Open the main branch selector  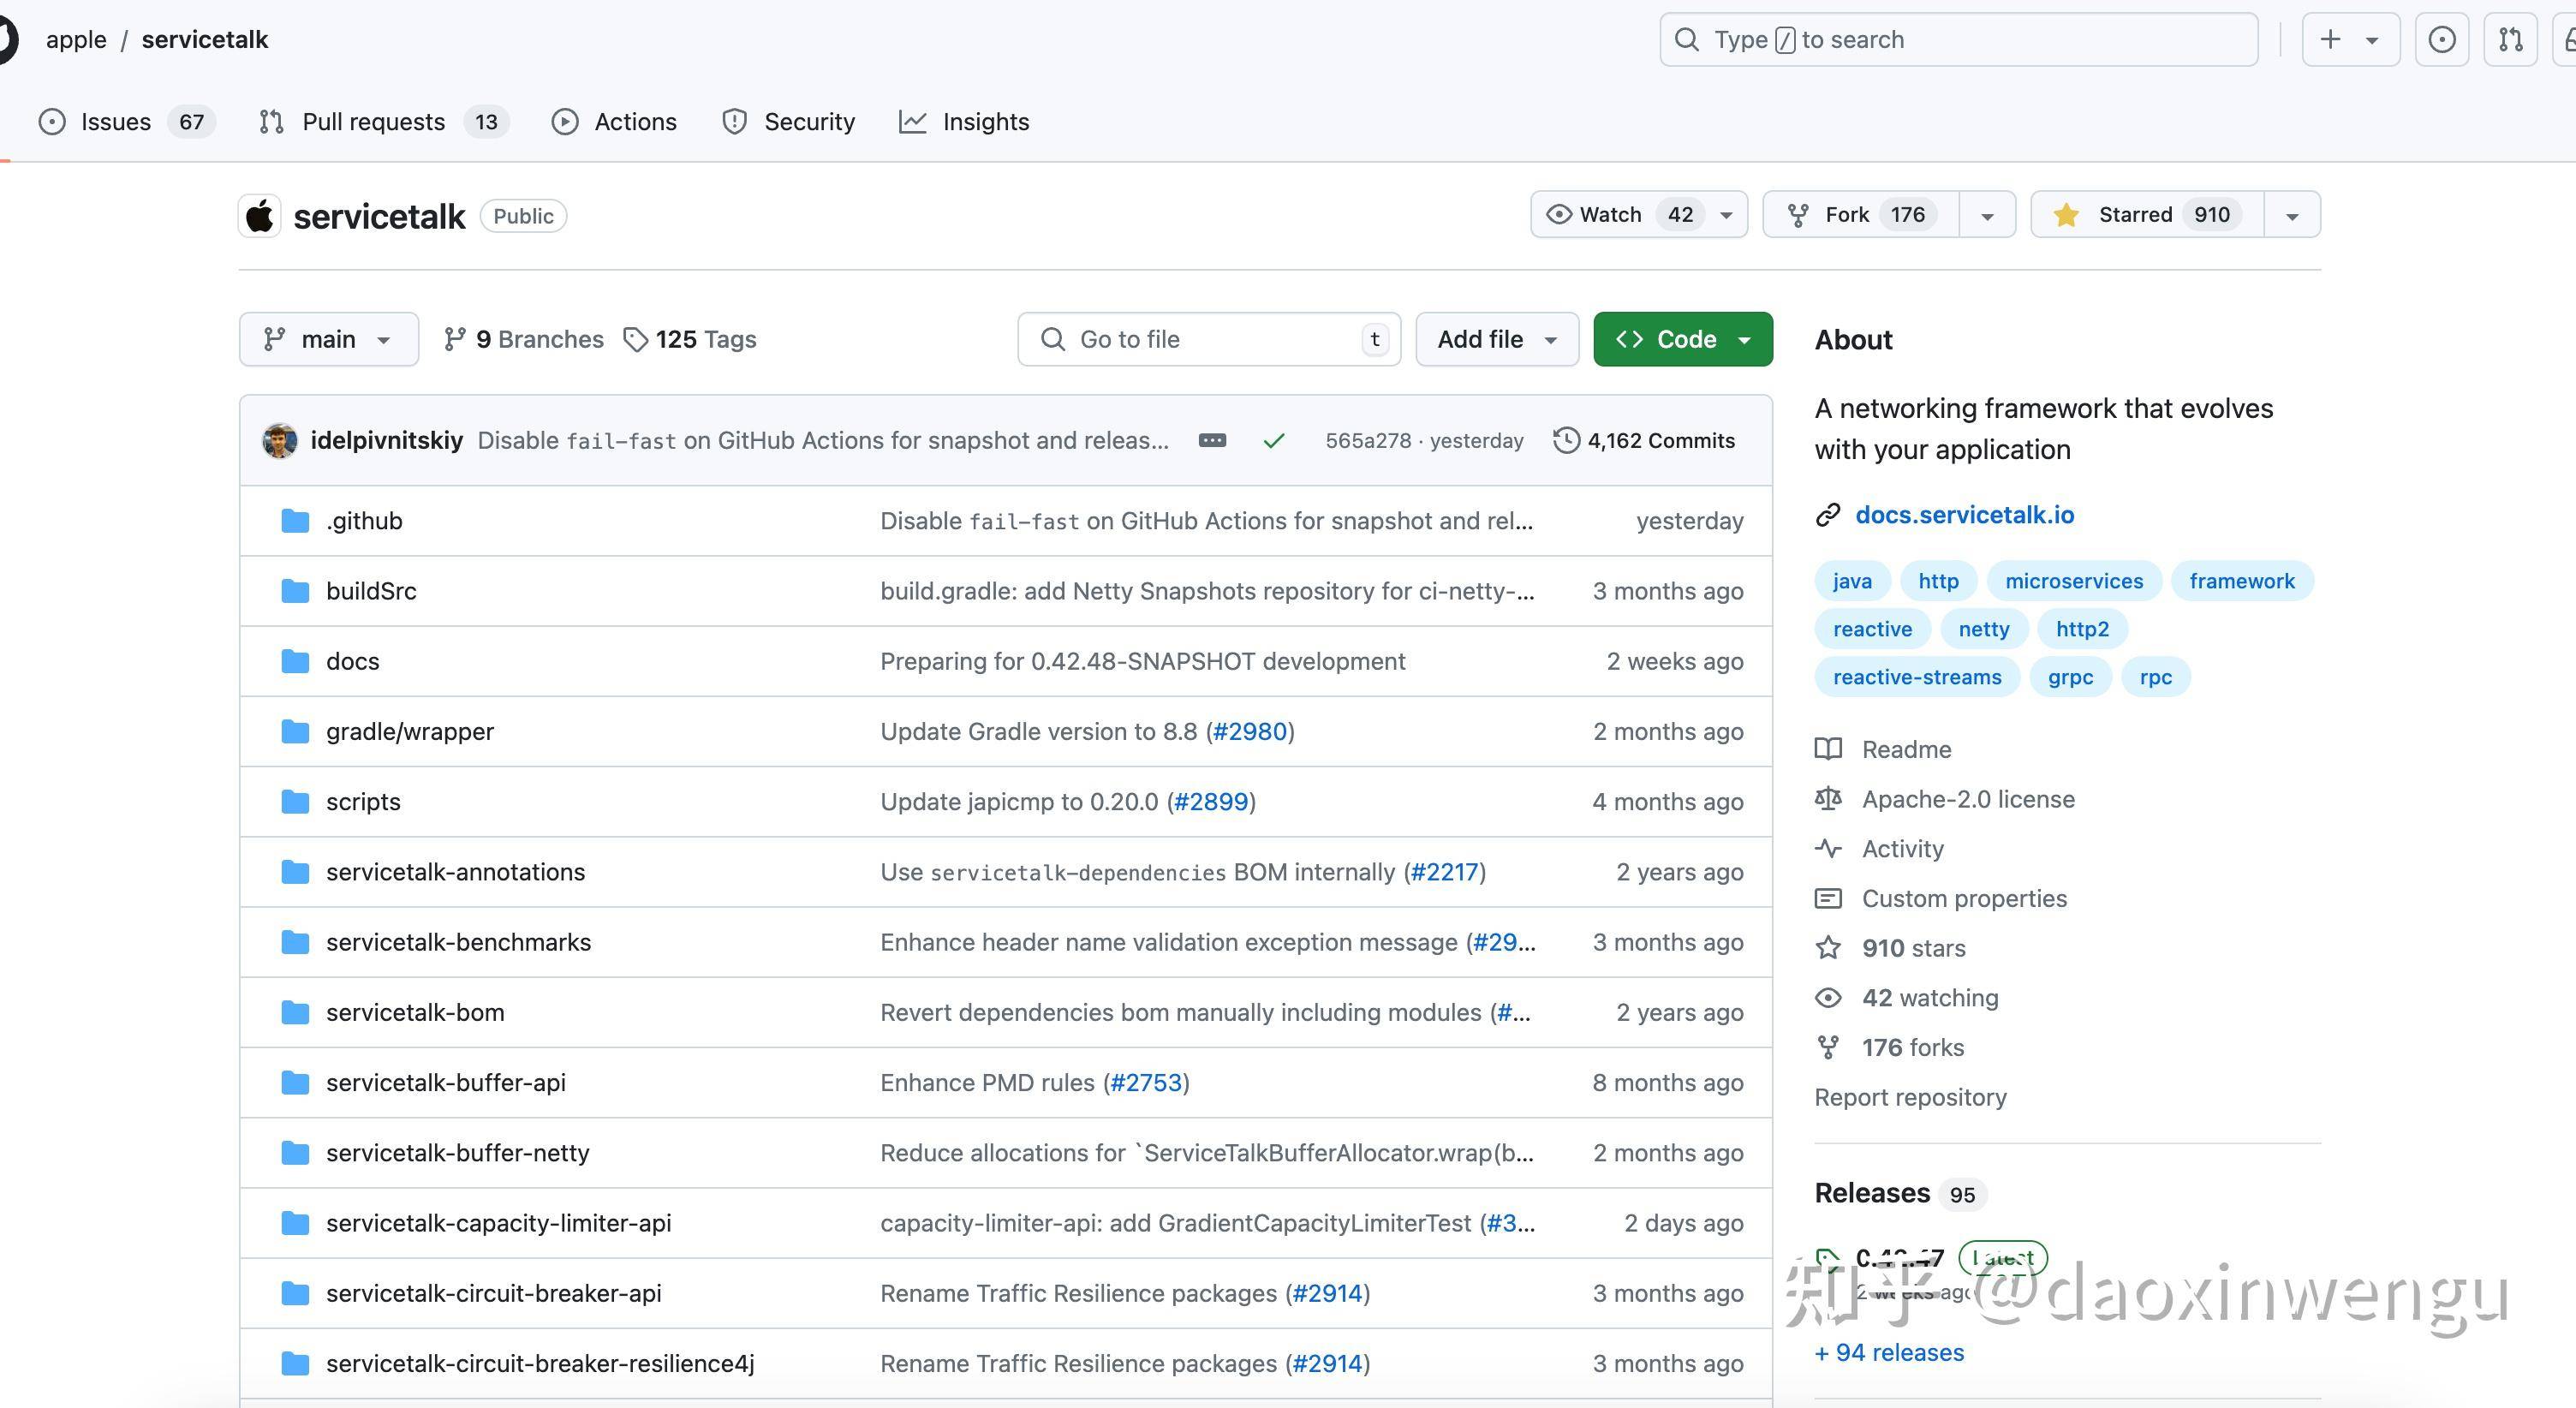(328, 339)
